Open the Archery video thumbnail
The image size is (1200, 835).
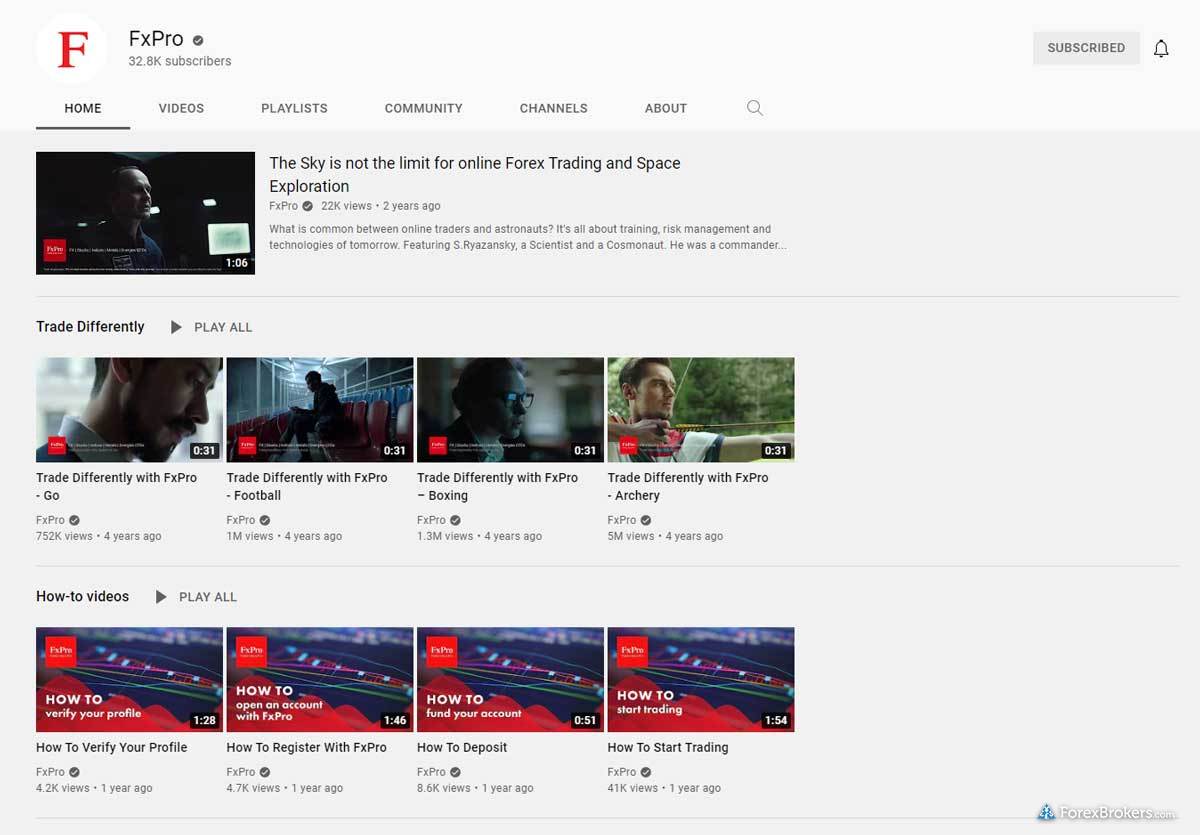click(701, 410)
